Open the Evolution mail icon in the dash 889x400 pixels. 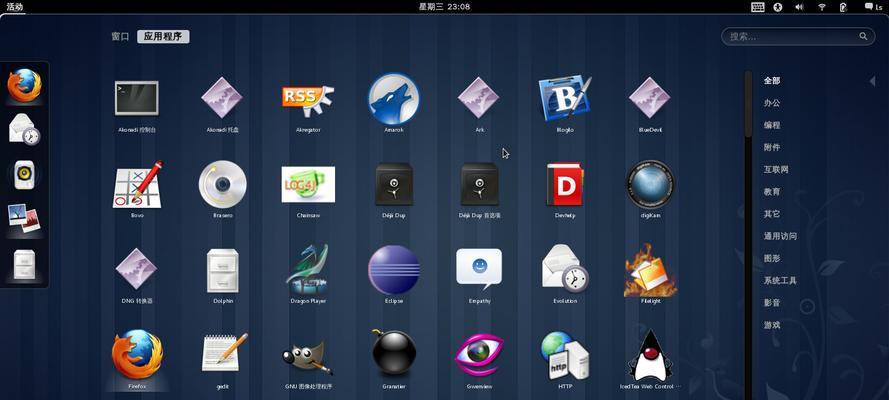click(x=24, y=129)
